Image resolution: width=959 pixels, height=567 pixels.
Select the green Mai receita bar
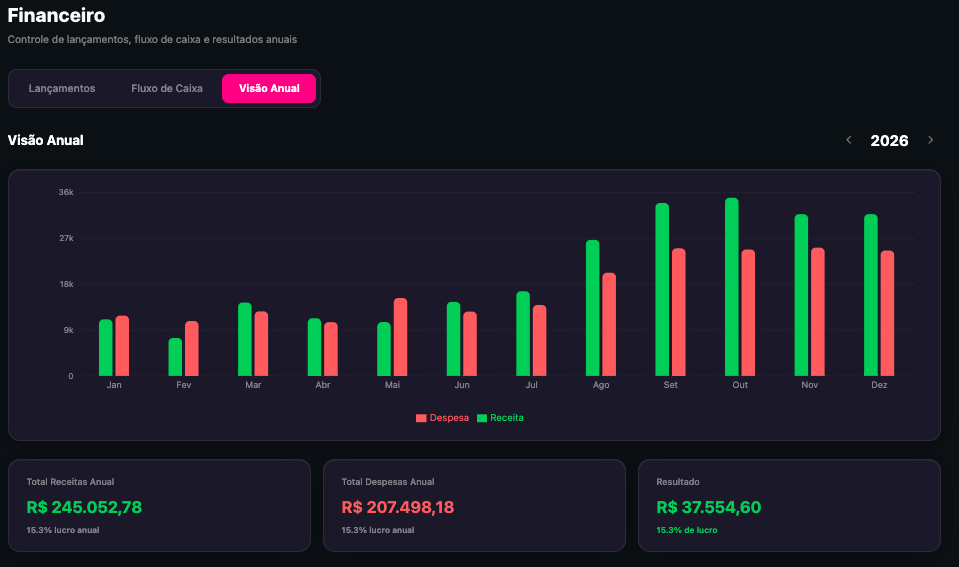pos(384,349)
